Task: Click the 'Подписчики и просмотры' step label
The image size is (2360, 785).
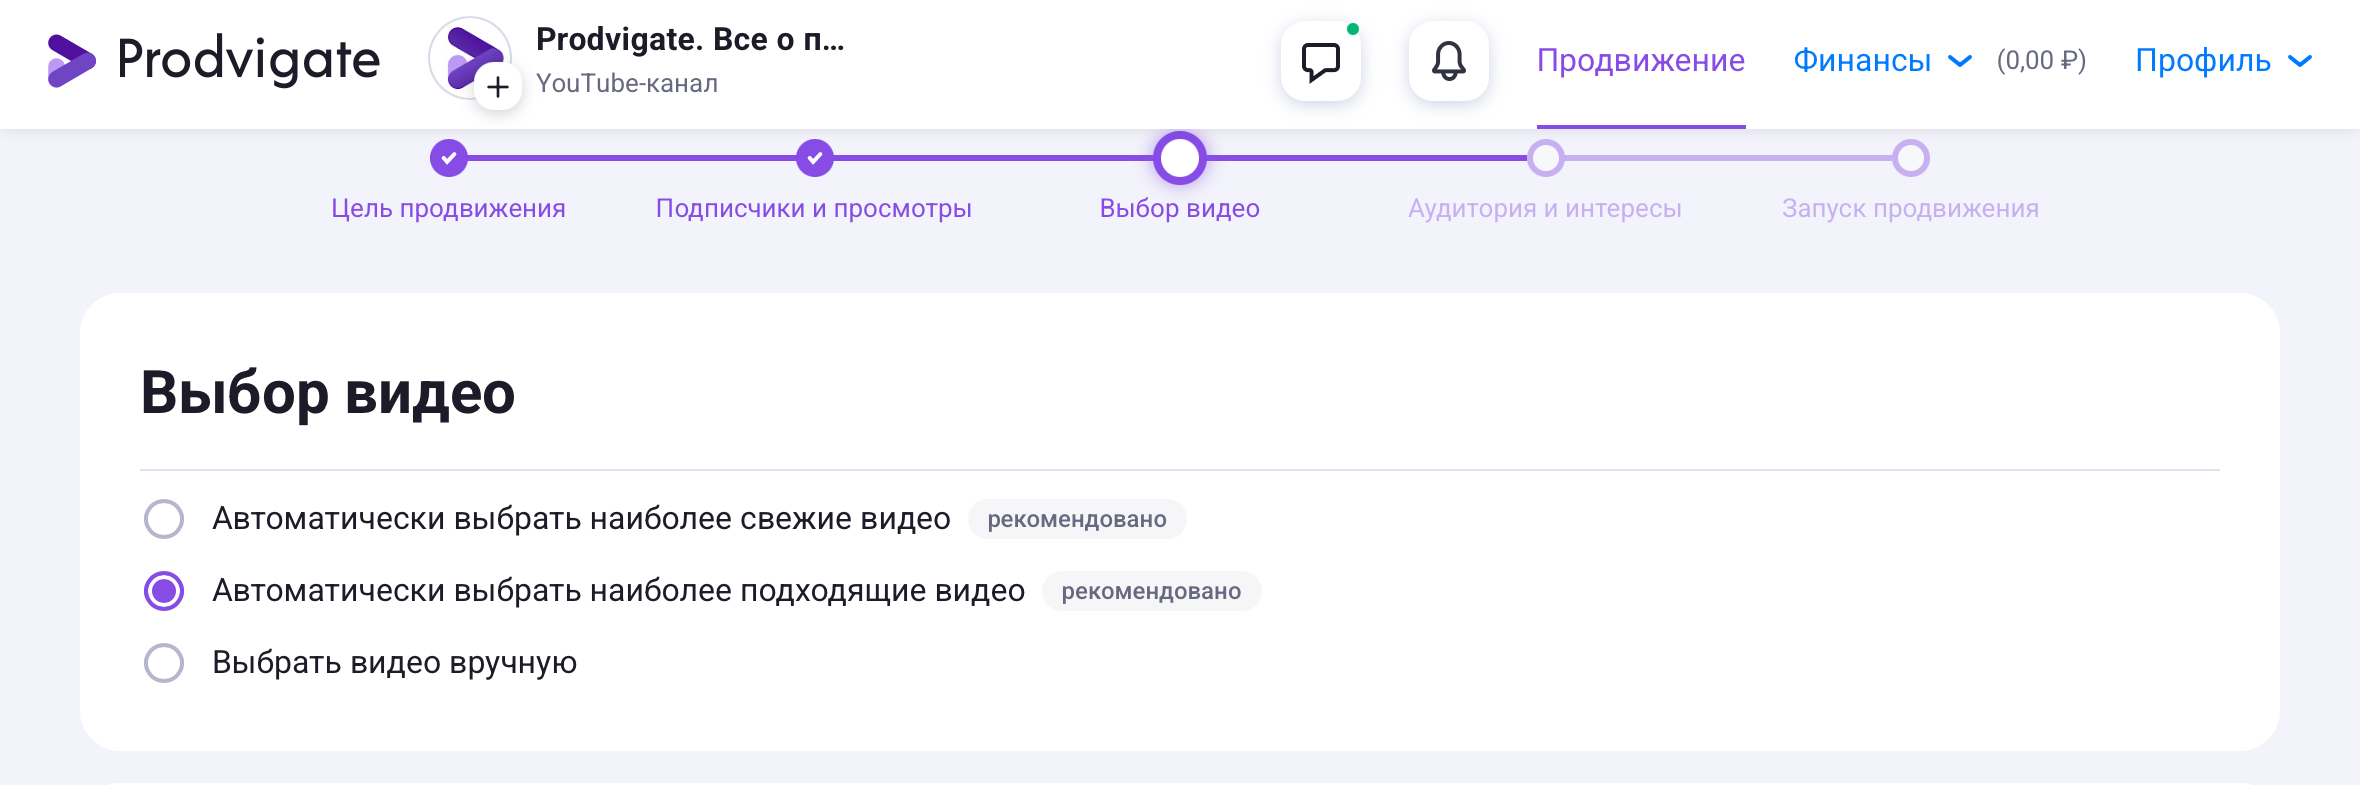Action: pos(813,208)
